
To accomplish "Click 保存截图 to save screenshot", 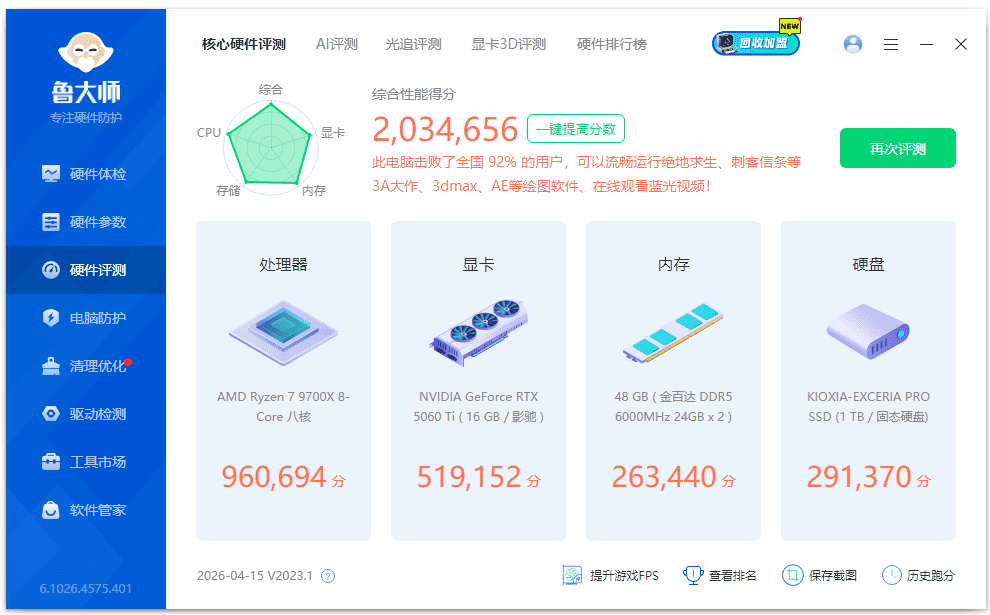I will click(x=820, y=575).
